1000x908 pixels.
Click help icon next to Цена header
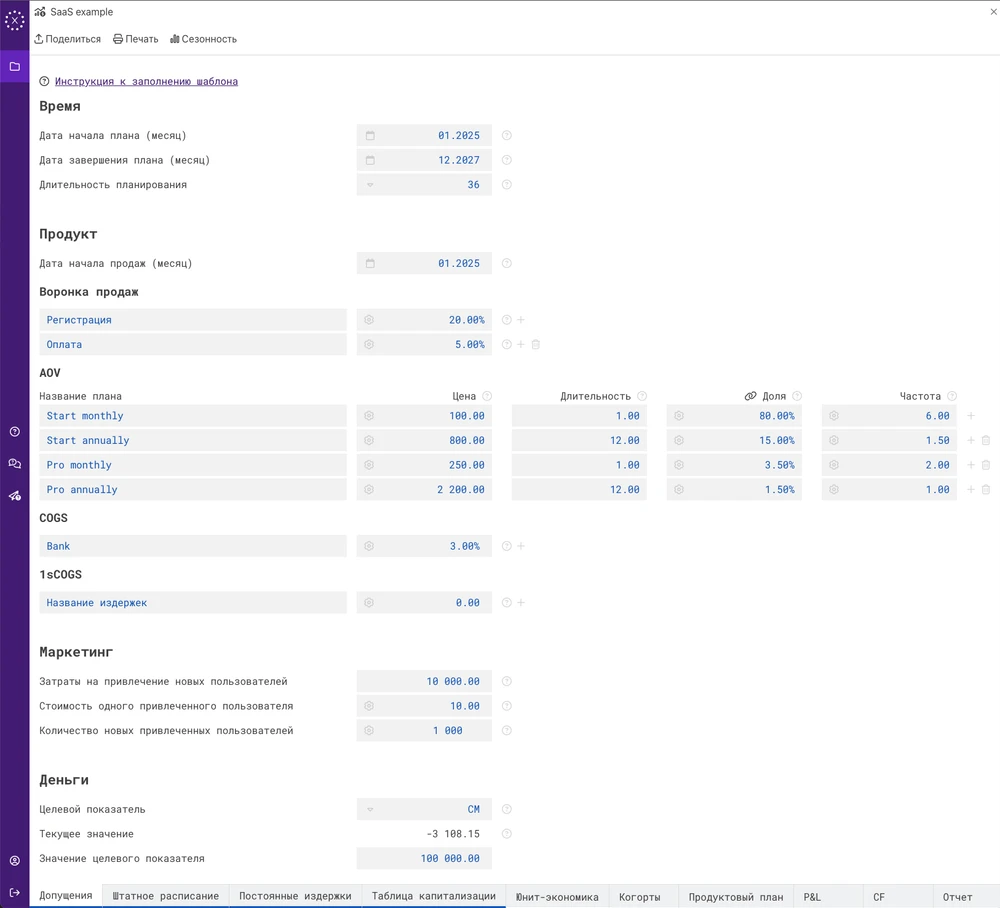coord(487,397)
